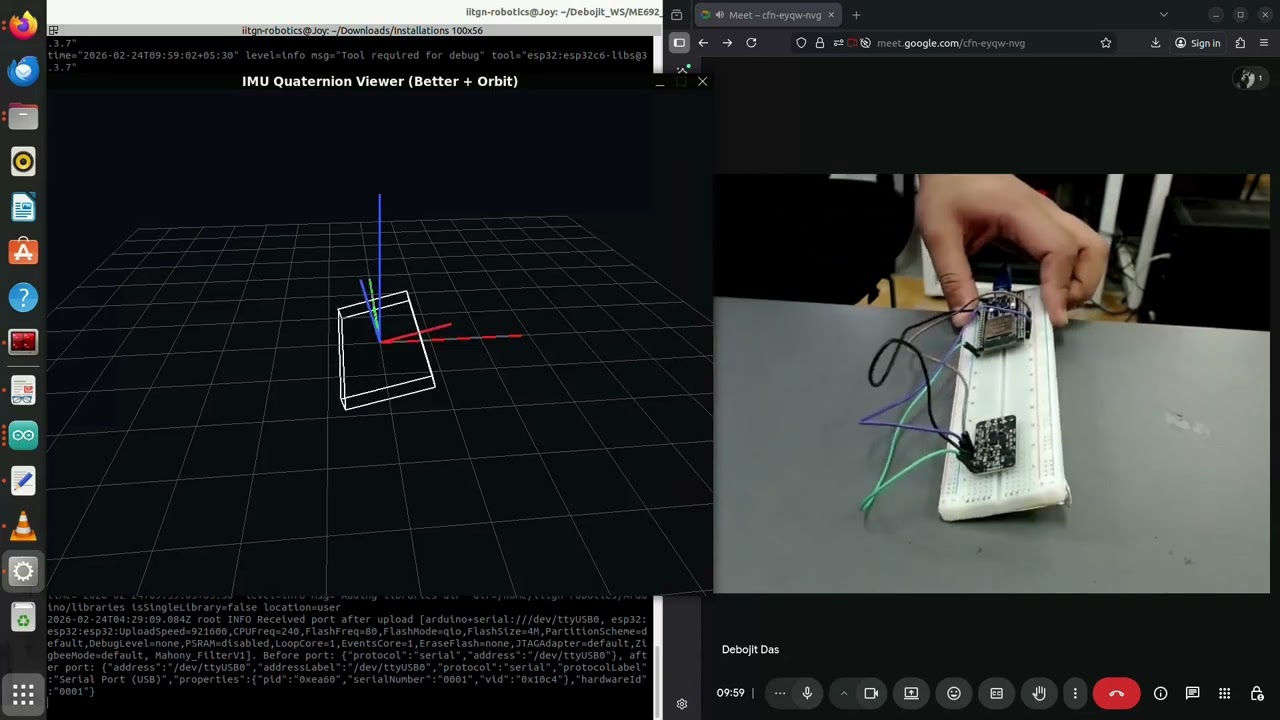The image size is (1280, 720).
Task: Open Ubuntu App Center in the dock
Action: (23, 252)
